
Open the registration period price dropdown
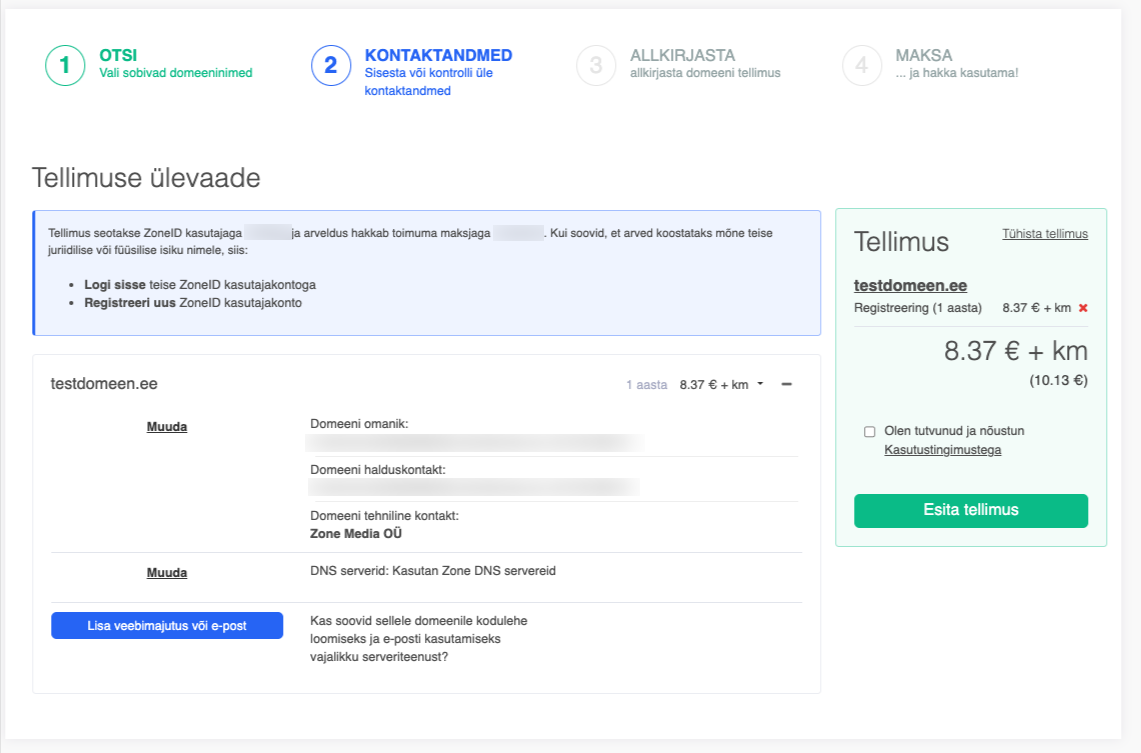coord(720,385)
